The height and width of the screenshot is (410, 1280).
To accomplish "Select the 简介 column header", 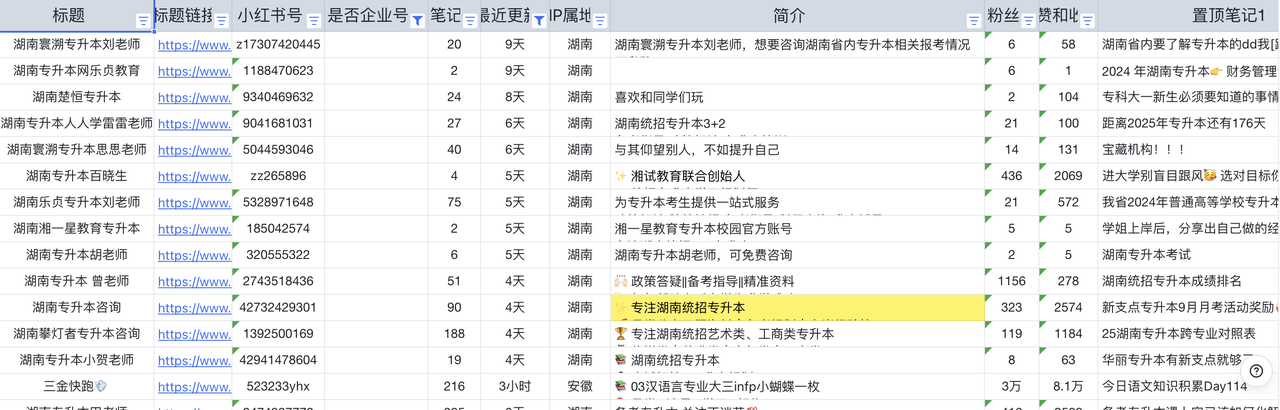I will pyautogui.click(x=790, y=16).
